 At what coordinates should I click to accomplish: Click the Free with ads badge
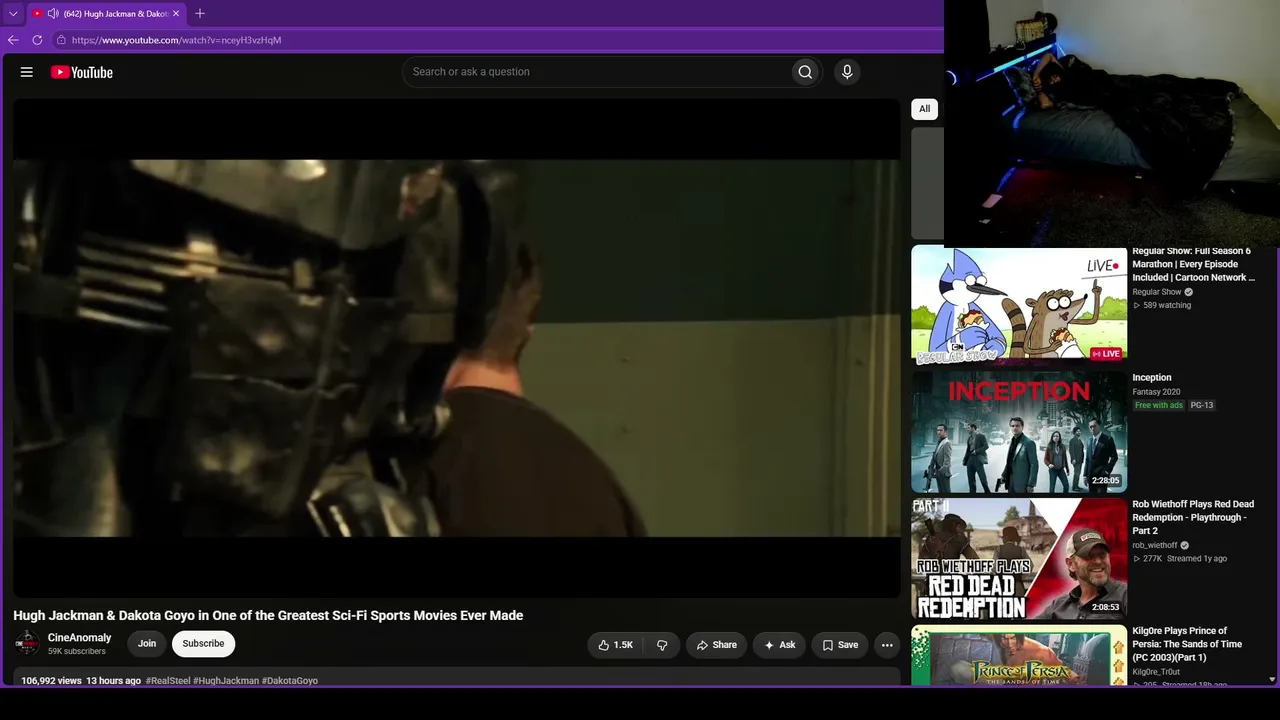(1159, 405)
